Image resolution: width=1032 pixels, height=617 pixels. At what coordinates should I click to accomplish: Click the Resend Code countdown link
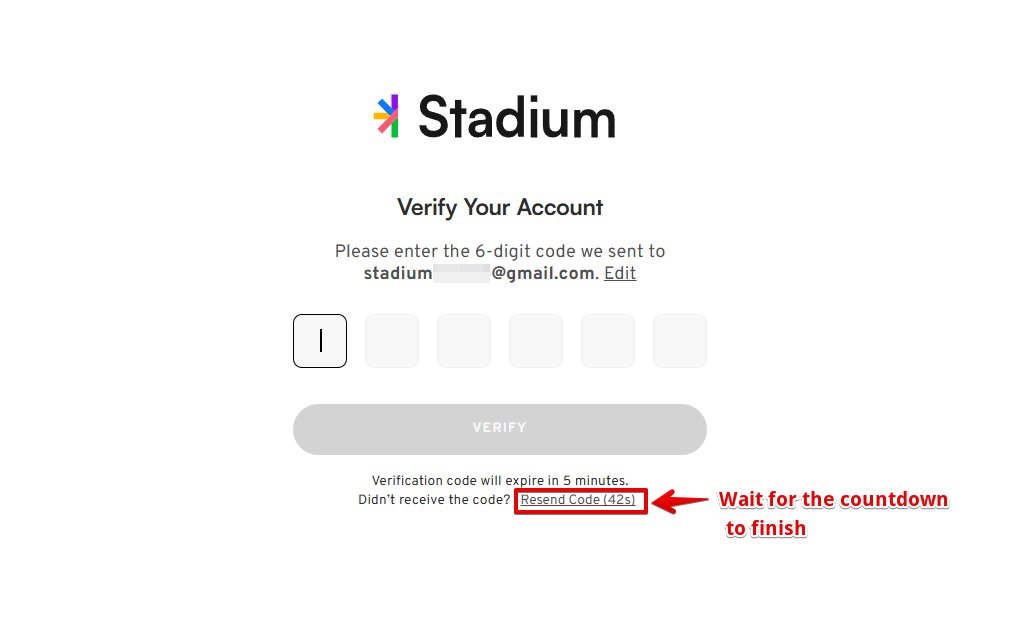pos(578,500)
